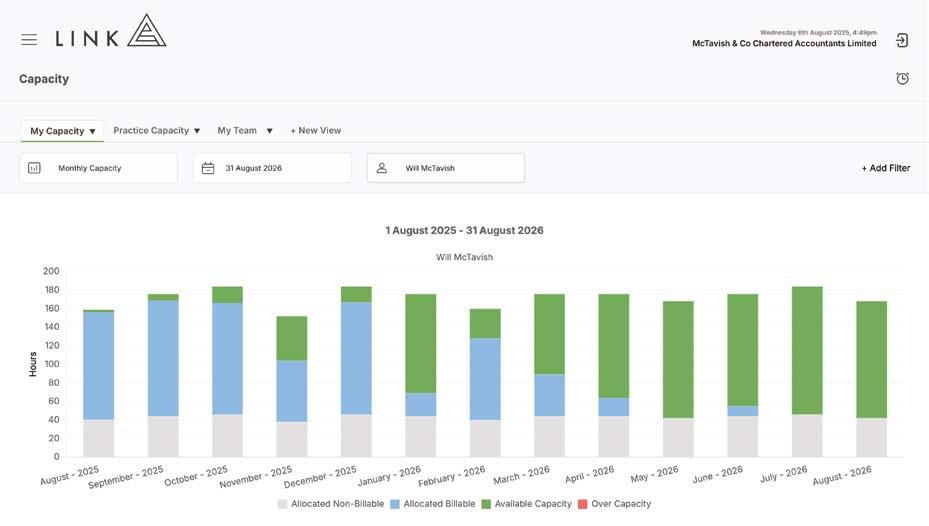The image size is (929, 526).
Task: Click the logout icon in header
Action: click(x=902, y=40)
